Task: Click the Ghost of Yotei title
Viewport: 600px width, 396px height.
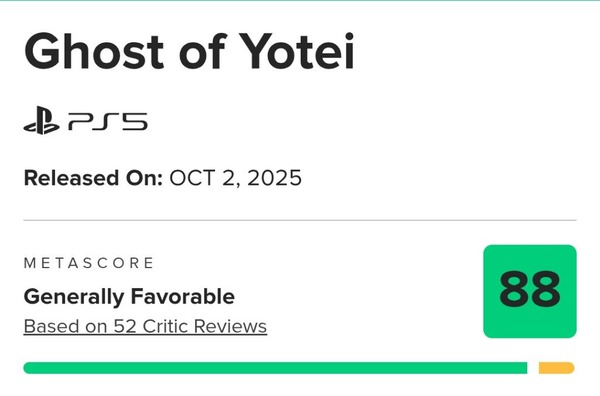Action: (189, 51)
